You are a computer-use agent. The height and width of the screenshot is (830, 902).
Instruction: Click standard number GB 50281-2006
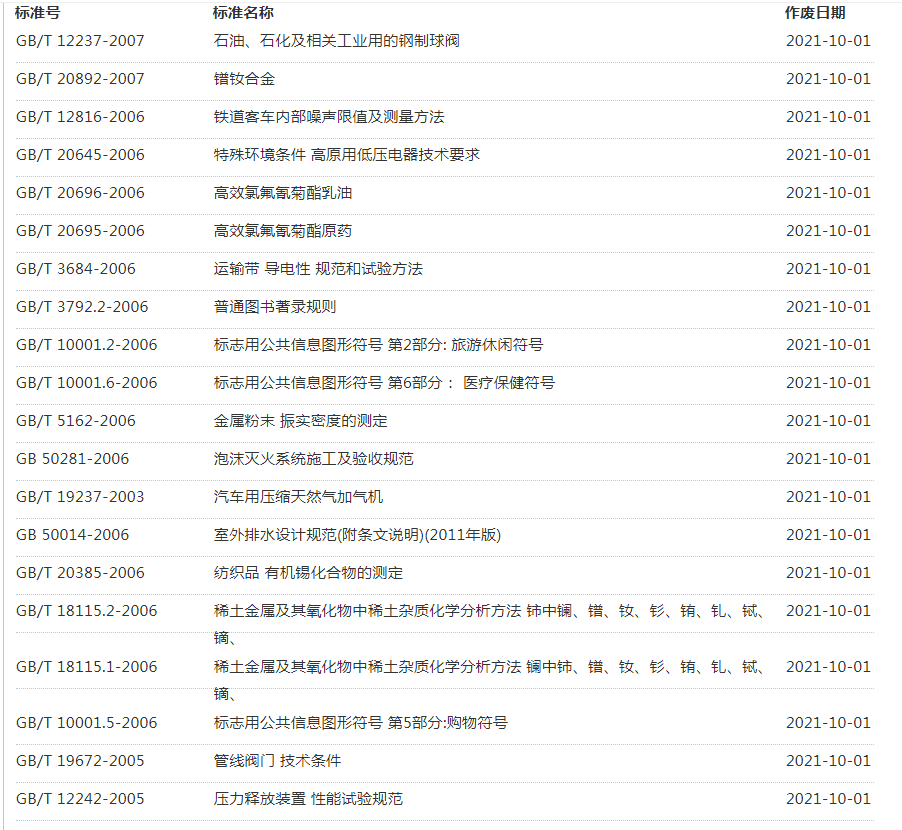point(73,459)
